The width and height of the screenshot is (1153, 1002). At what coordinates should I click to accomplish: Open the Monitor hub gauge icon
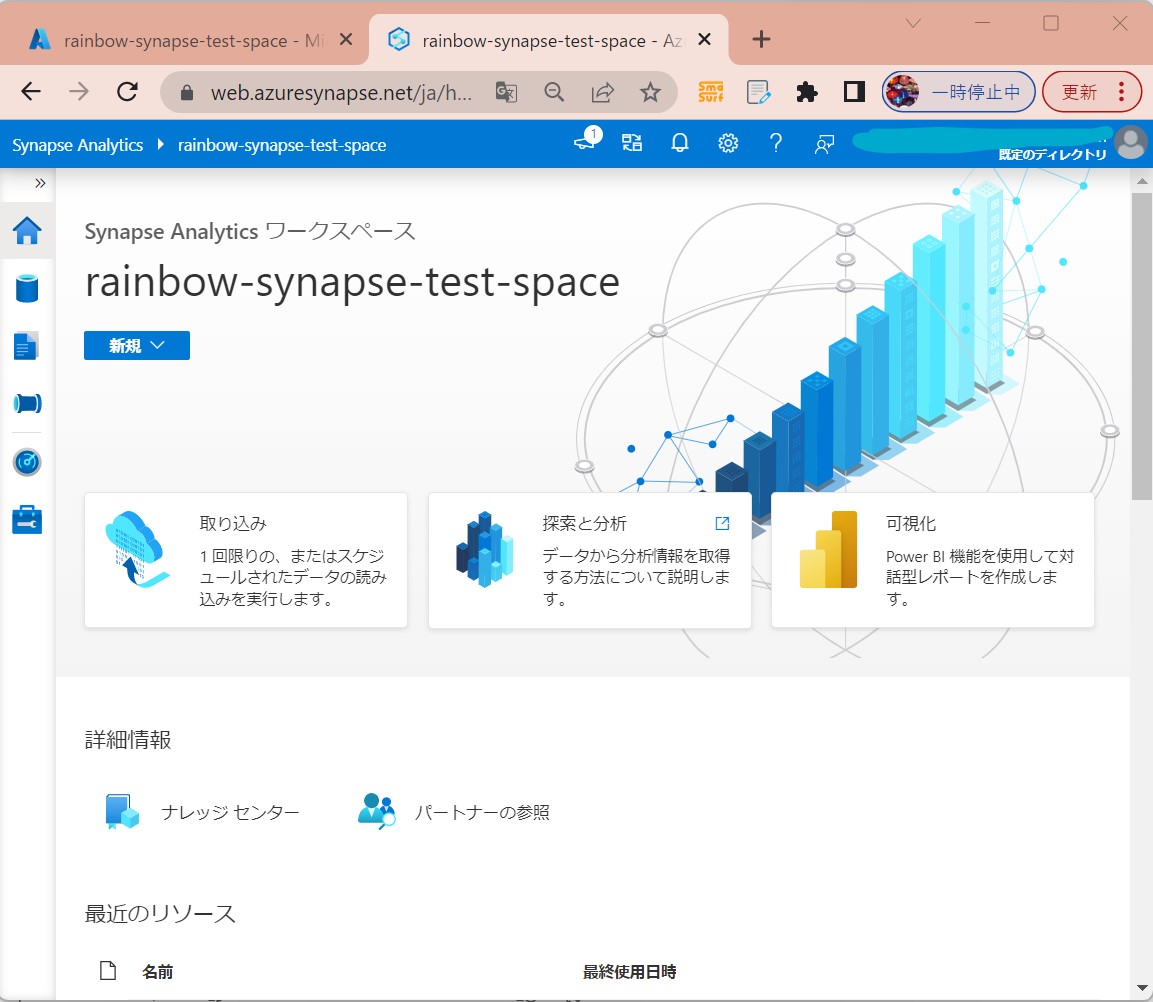tap(27, 462)
